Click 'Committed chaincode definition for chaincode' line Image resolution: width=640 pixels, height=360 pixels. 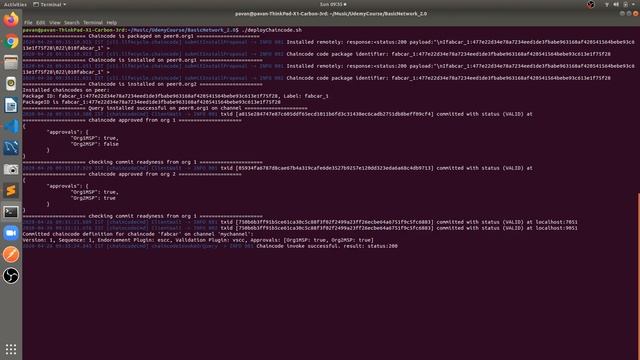138,234
